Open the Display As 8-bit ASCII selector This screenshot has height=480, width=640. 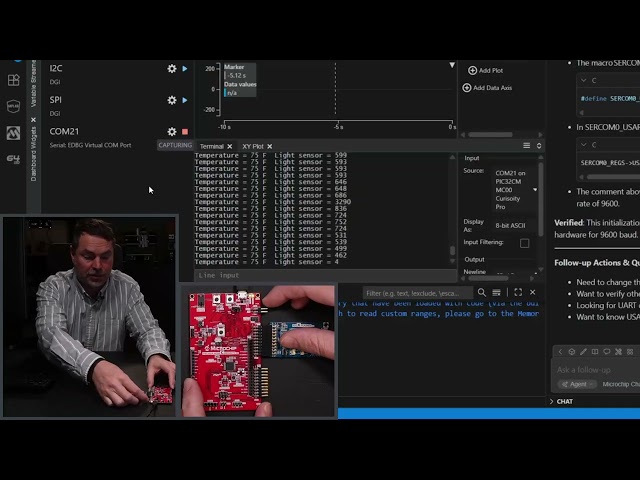[515, 225]
